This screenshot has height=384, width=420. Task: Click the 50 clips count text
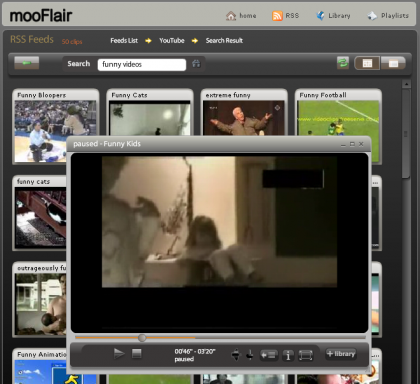pos(72,42)
